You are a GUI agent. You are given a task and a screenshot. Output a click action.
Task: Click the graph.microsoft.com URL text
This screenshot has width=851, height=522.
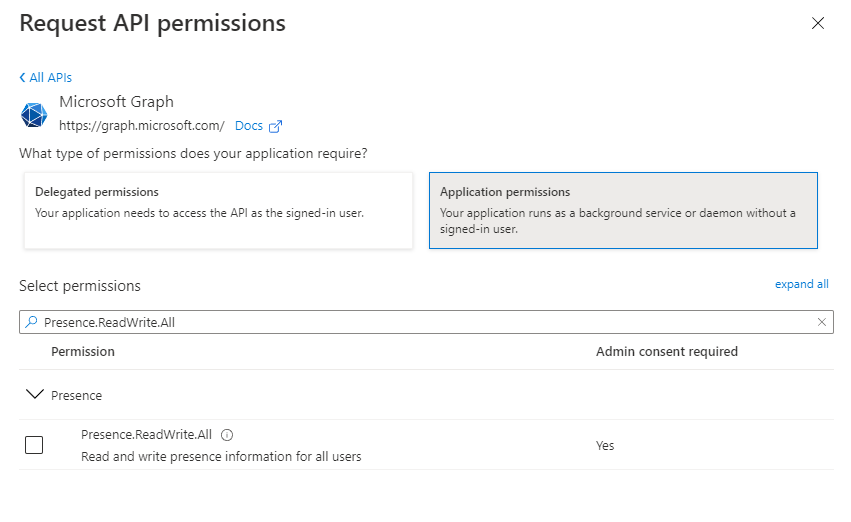(142, 126)
